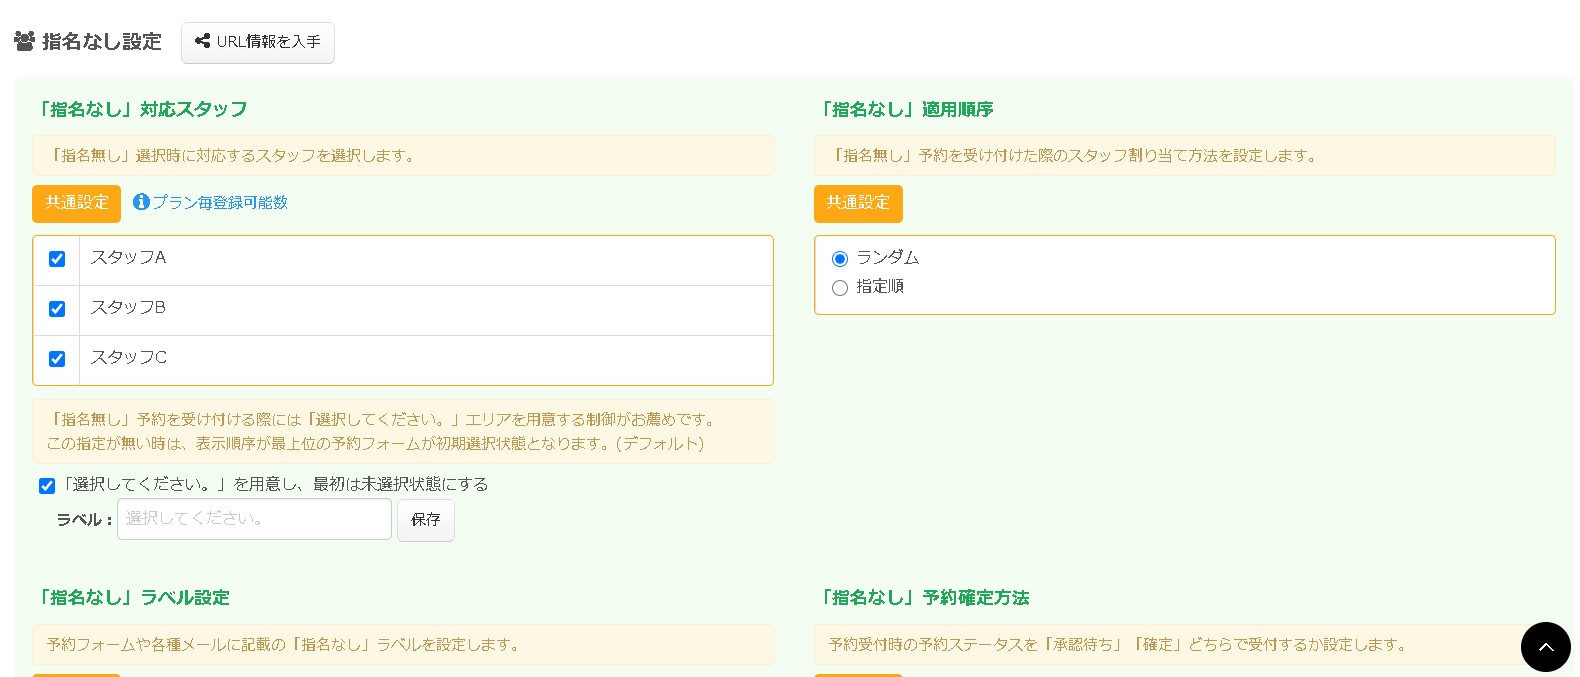Click the people icon beside 指名なし設定 heading
The image size is (1580, 677).
click(24, 40)
